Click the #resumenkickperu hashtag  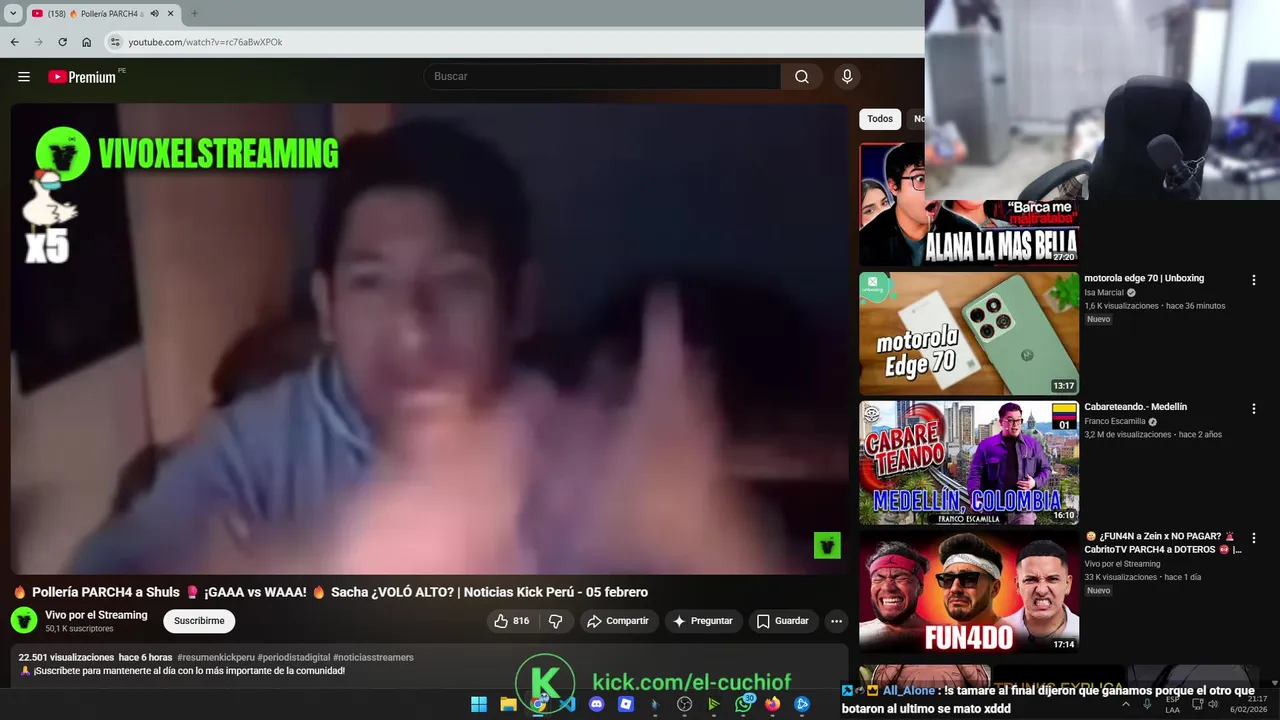pyautogui.click(x=216, y=657)
